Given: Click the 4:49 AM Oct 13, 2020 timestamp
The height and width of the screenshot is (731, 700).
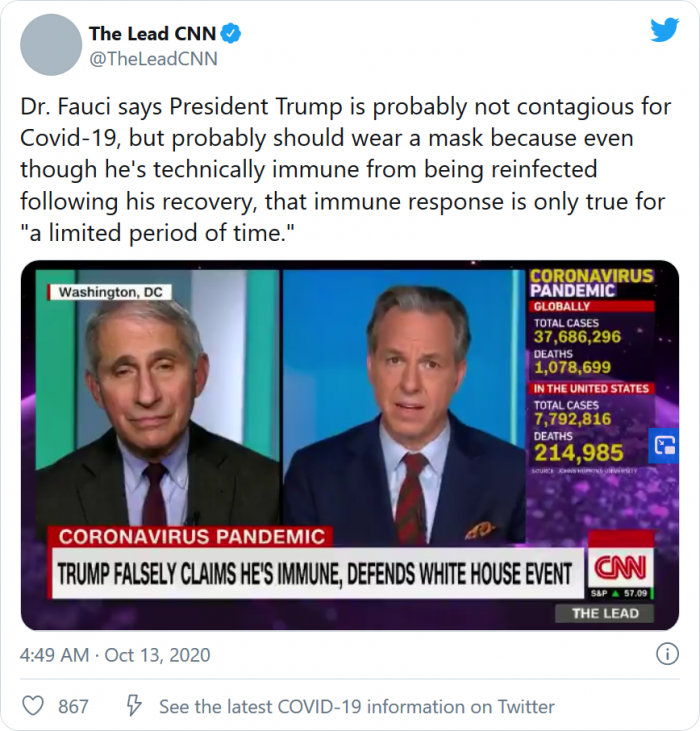Looking at the screenshot, I should pyautogui.click(x=115, y=655).
